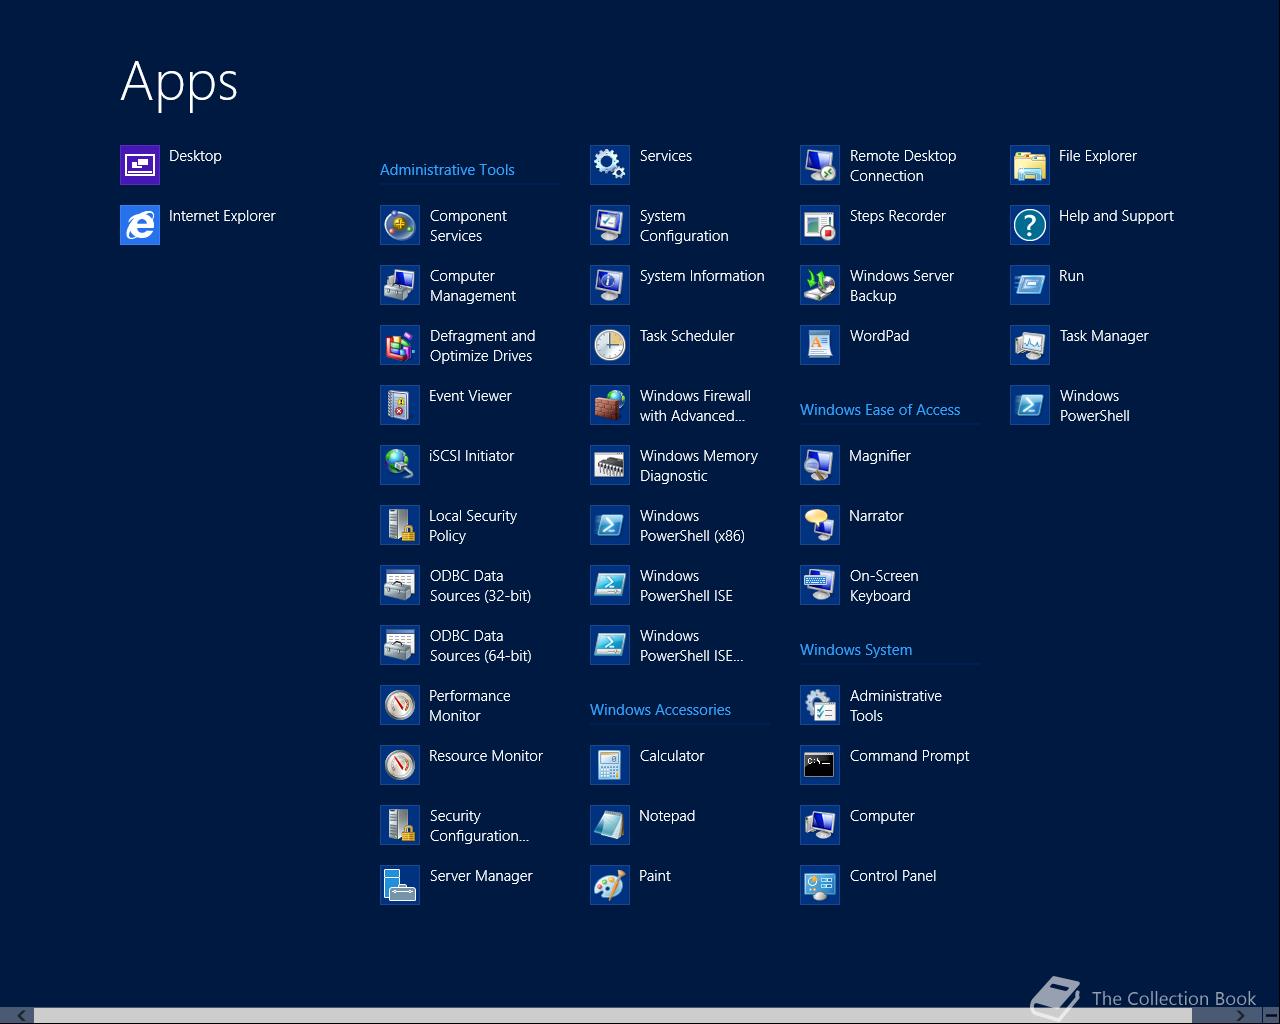Open ODBC Data Sources (32-bit) icon
1280x1024 pixels.
tap(400, 585)
